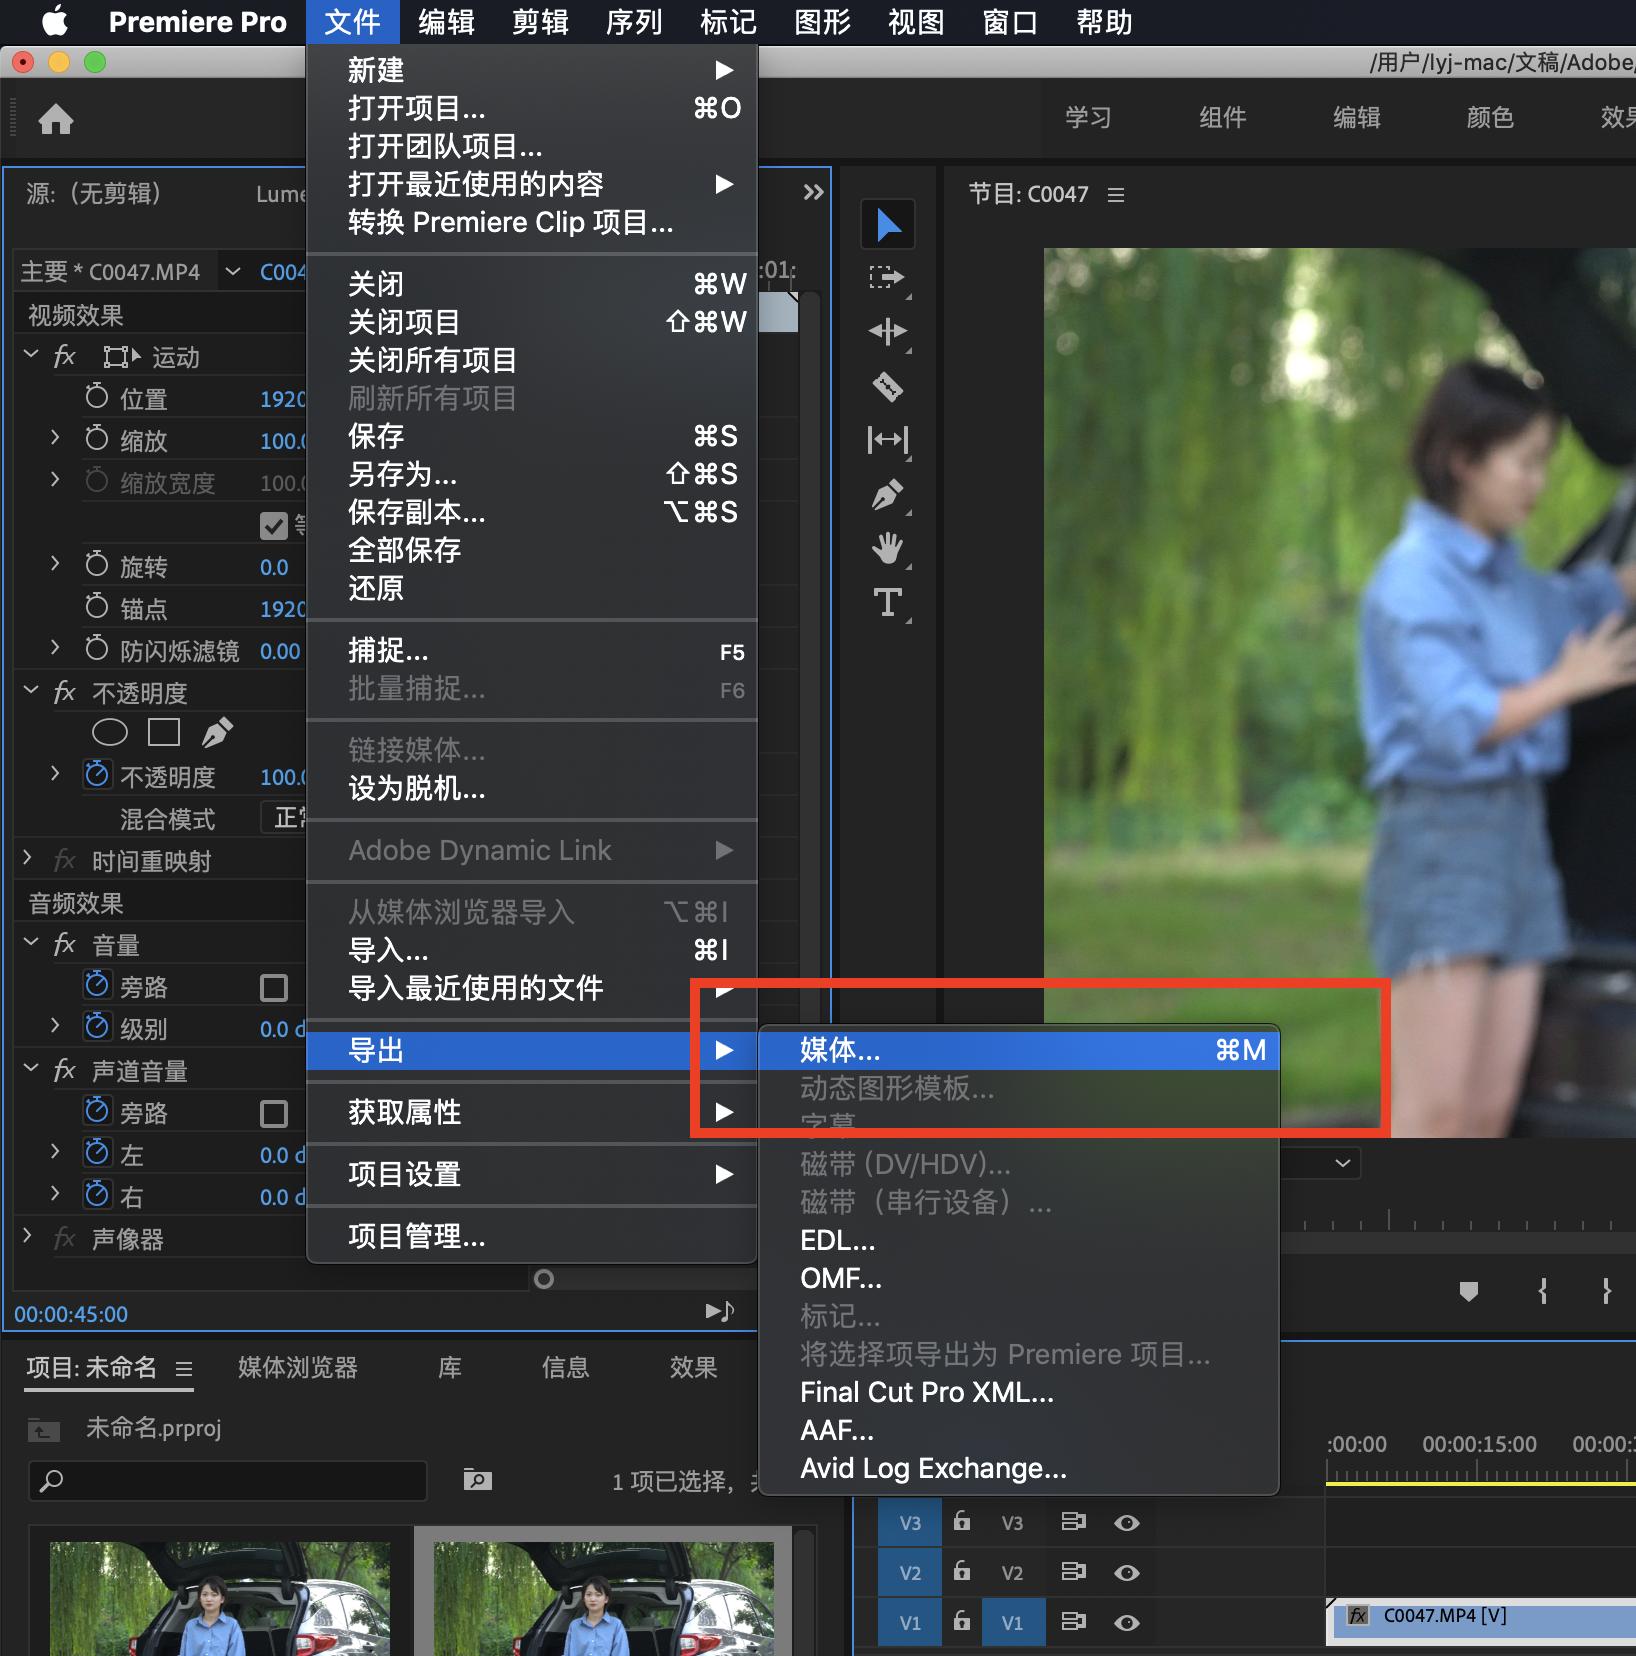Click Final Cut Pro XML export

tap(926, 1392)
